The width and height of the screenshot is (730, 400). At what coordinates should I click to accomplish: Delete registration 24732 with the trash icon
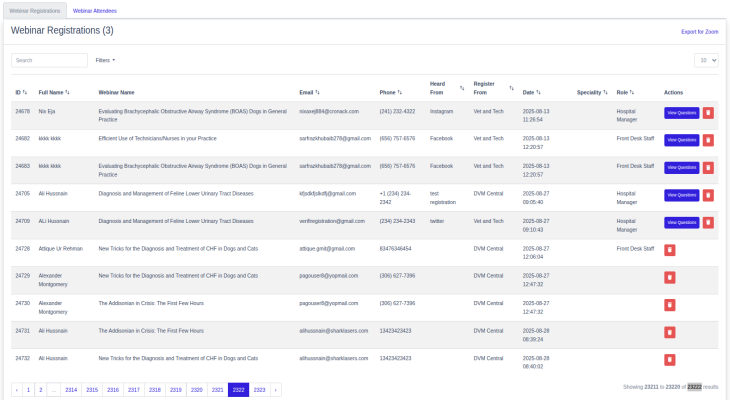pyautogui.click(x=669, y=358)
